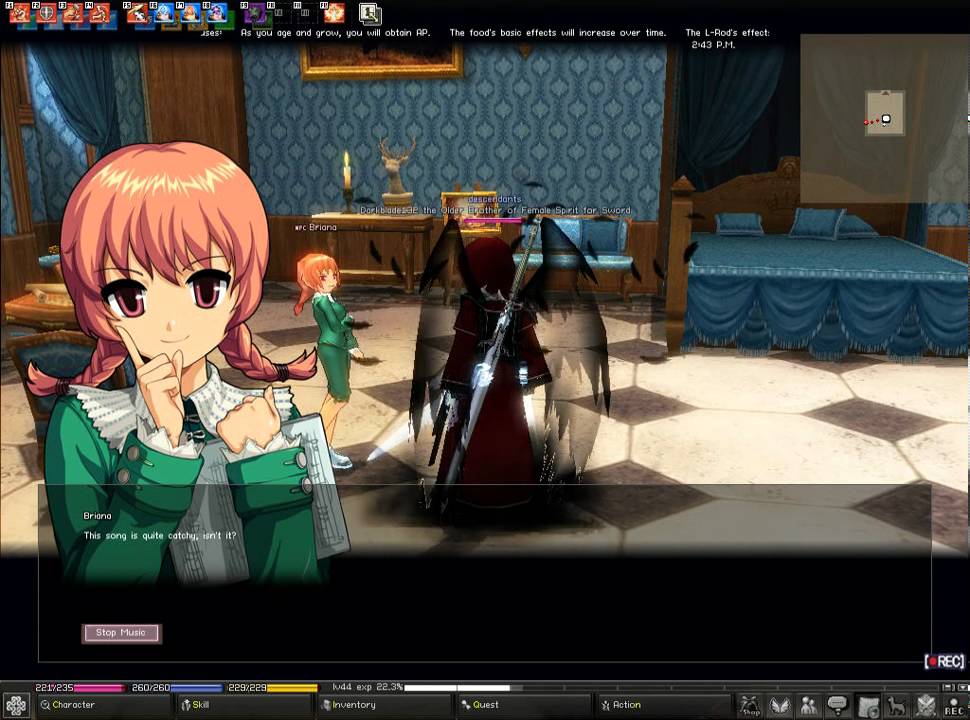Screen dimensions: 970x720
Task: Click 'The L-Rod's effect:' ticker text
Action: tap(728, 33)
